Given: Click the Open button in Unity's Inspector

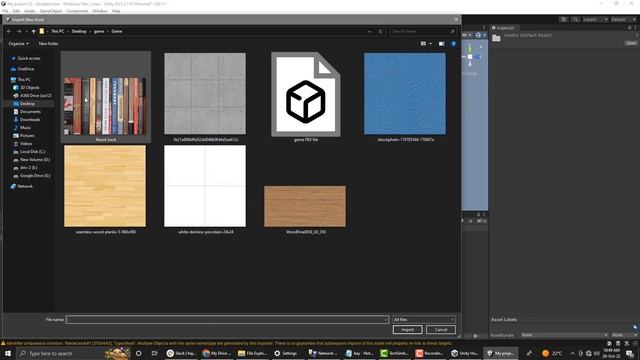Looking at the screenshot, I should click(x=631, y=43).
